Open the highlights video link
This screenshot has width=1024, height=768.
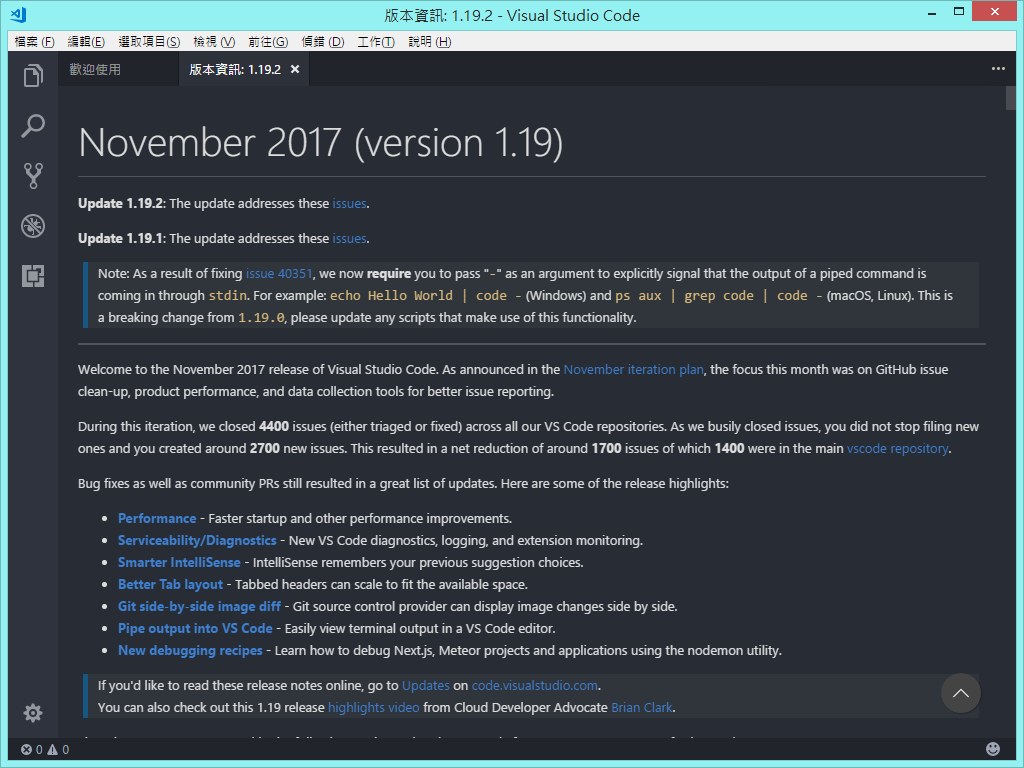tap(374, 708)
